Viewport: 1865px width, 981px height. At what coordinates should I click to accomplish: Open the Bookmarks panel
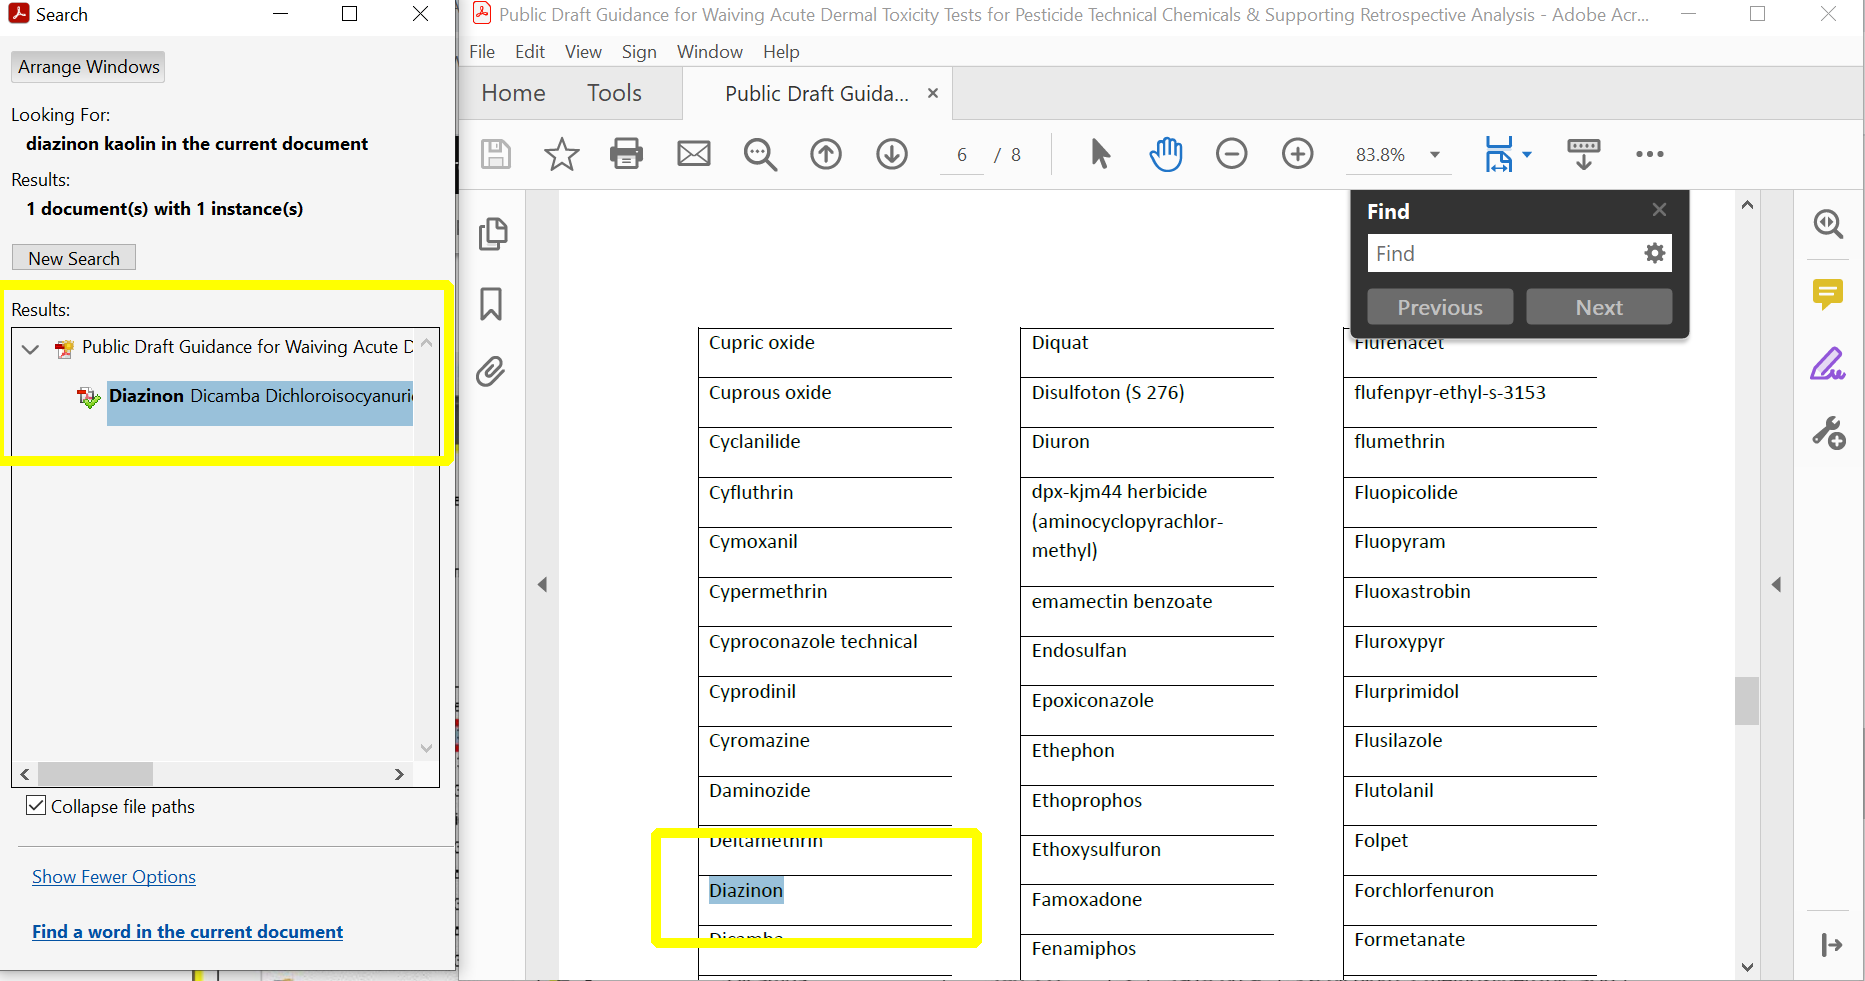491,305
